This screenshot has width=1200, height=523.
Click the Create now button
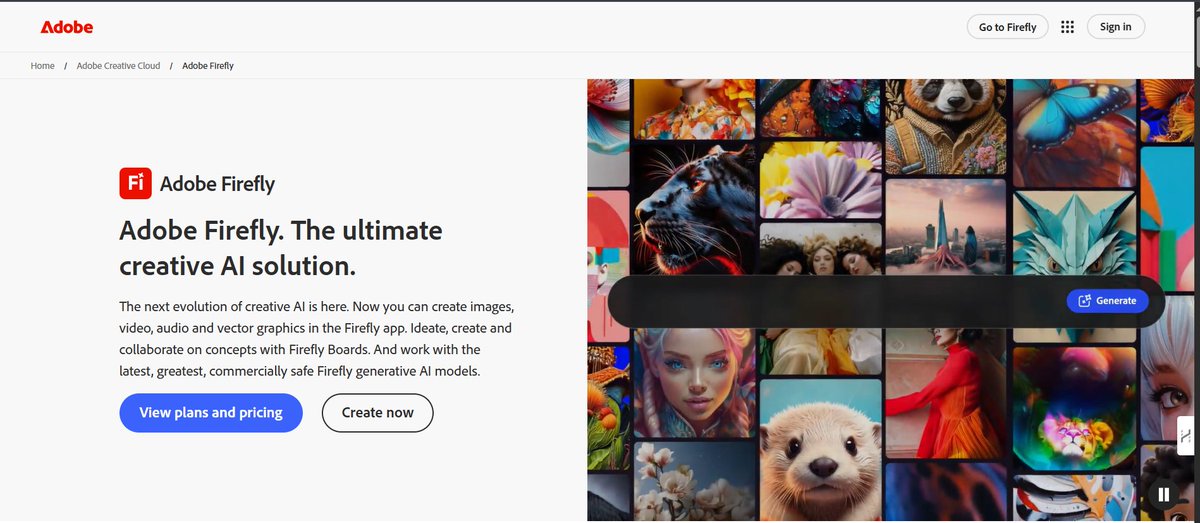point(377,412)
